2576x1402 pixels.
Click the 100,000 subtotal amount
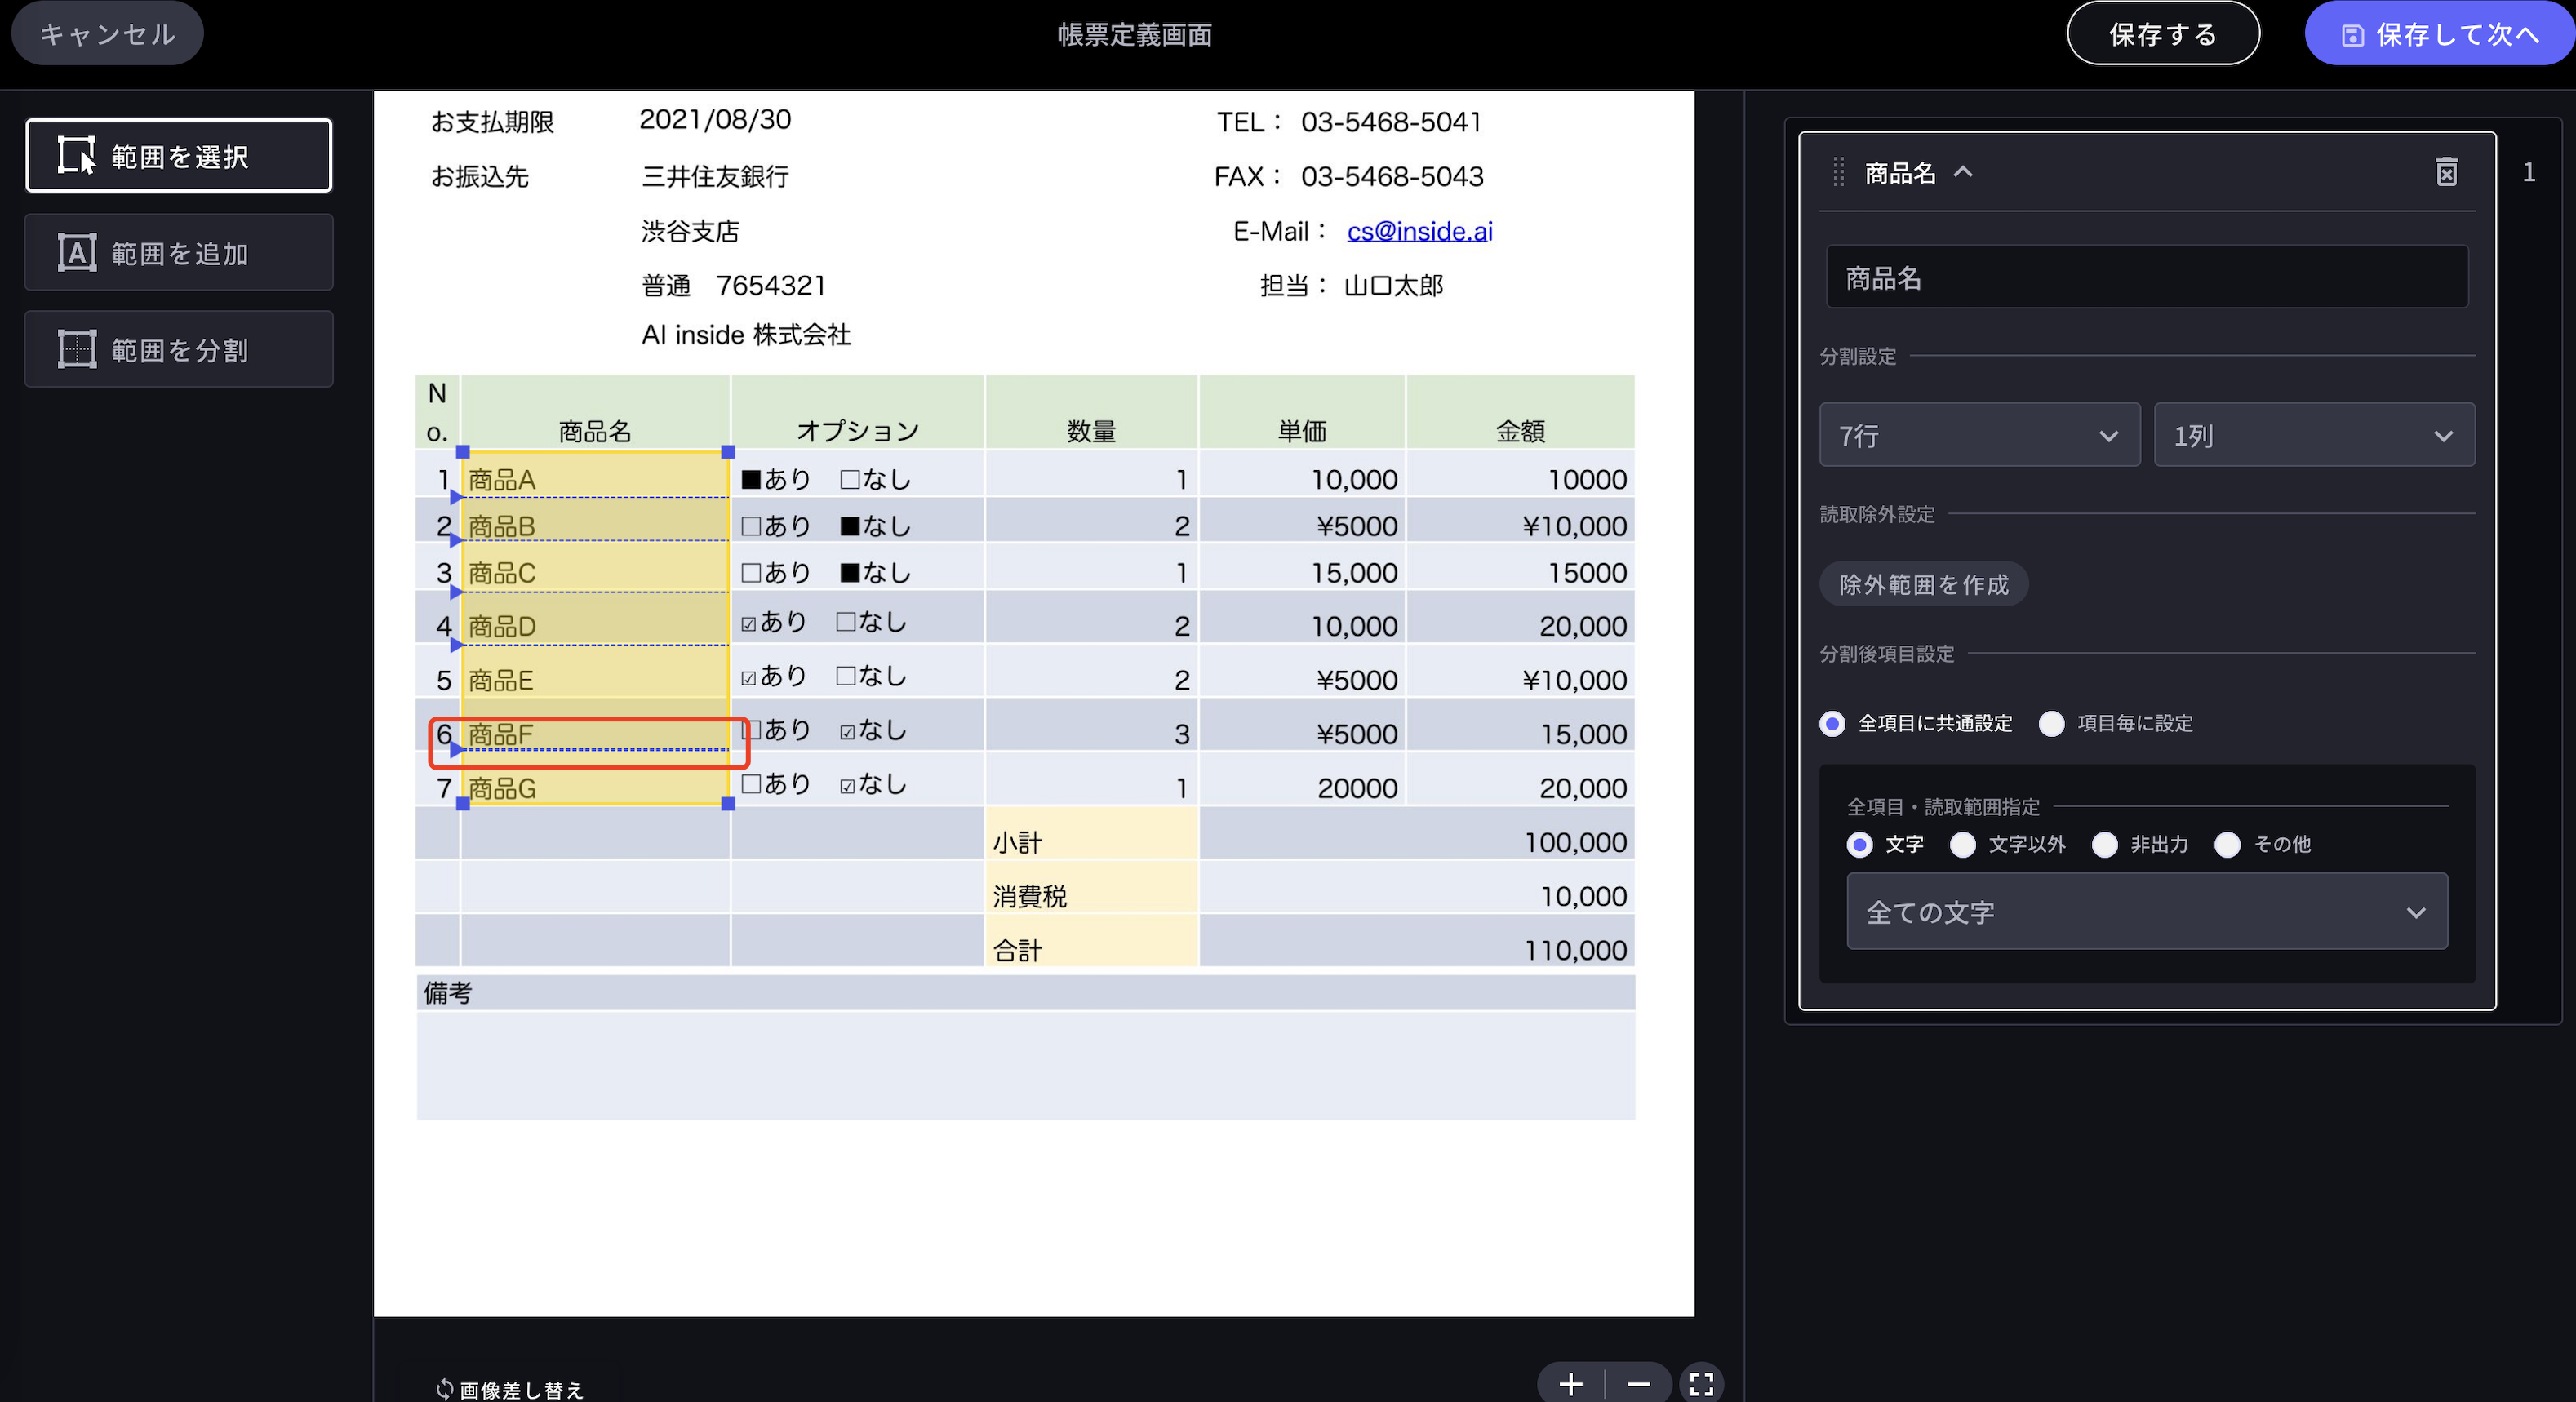[x=1575, y=842]
